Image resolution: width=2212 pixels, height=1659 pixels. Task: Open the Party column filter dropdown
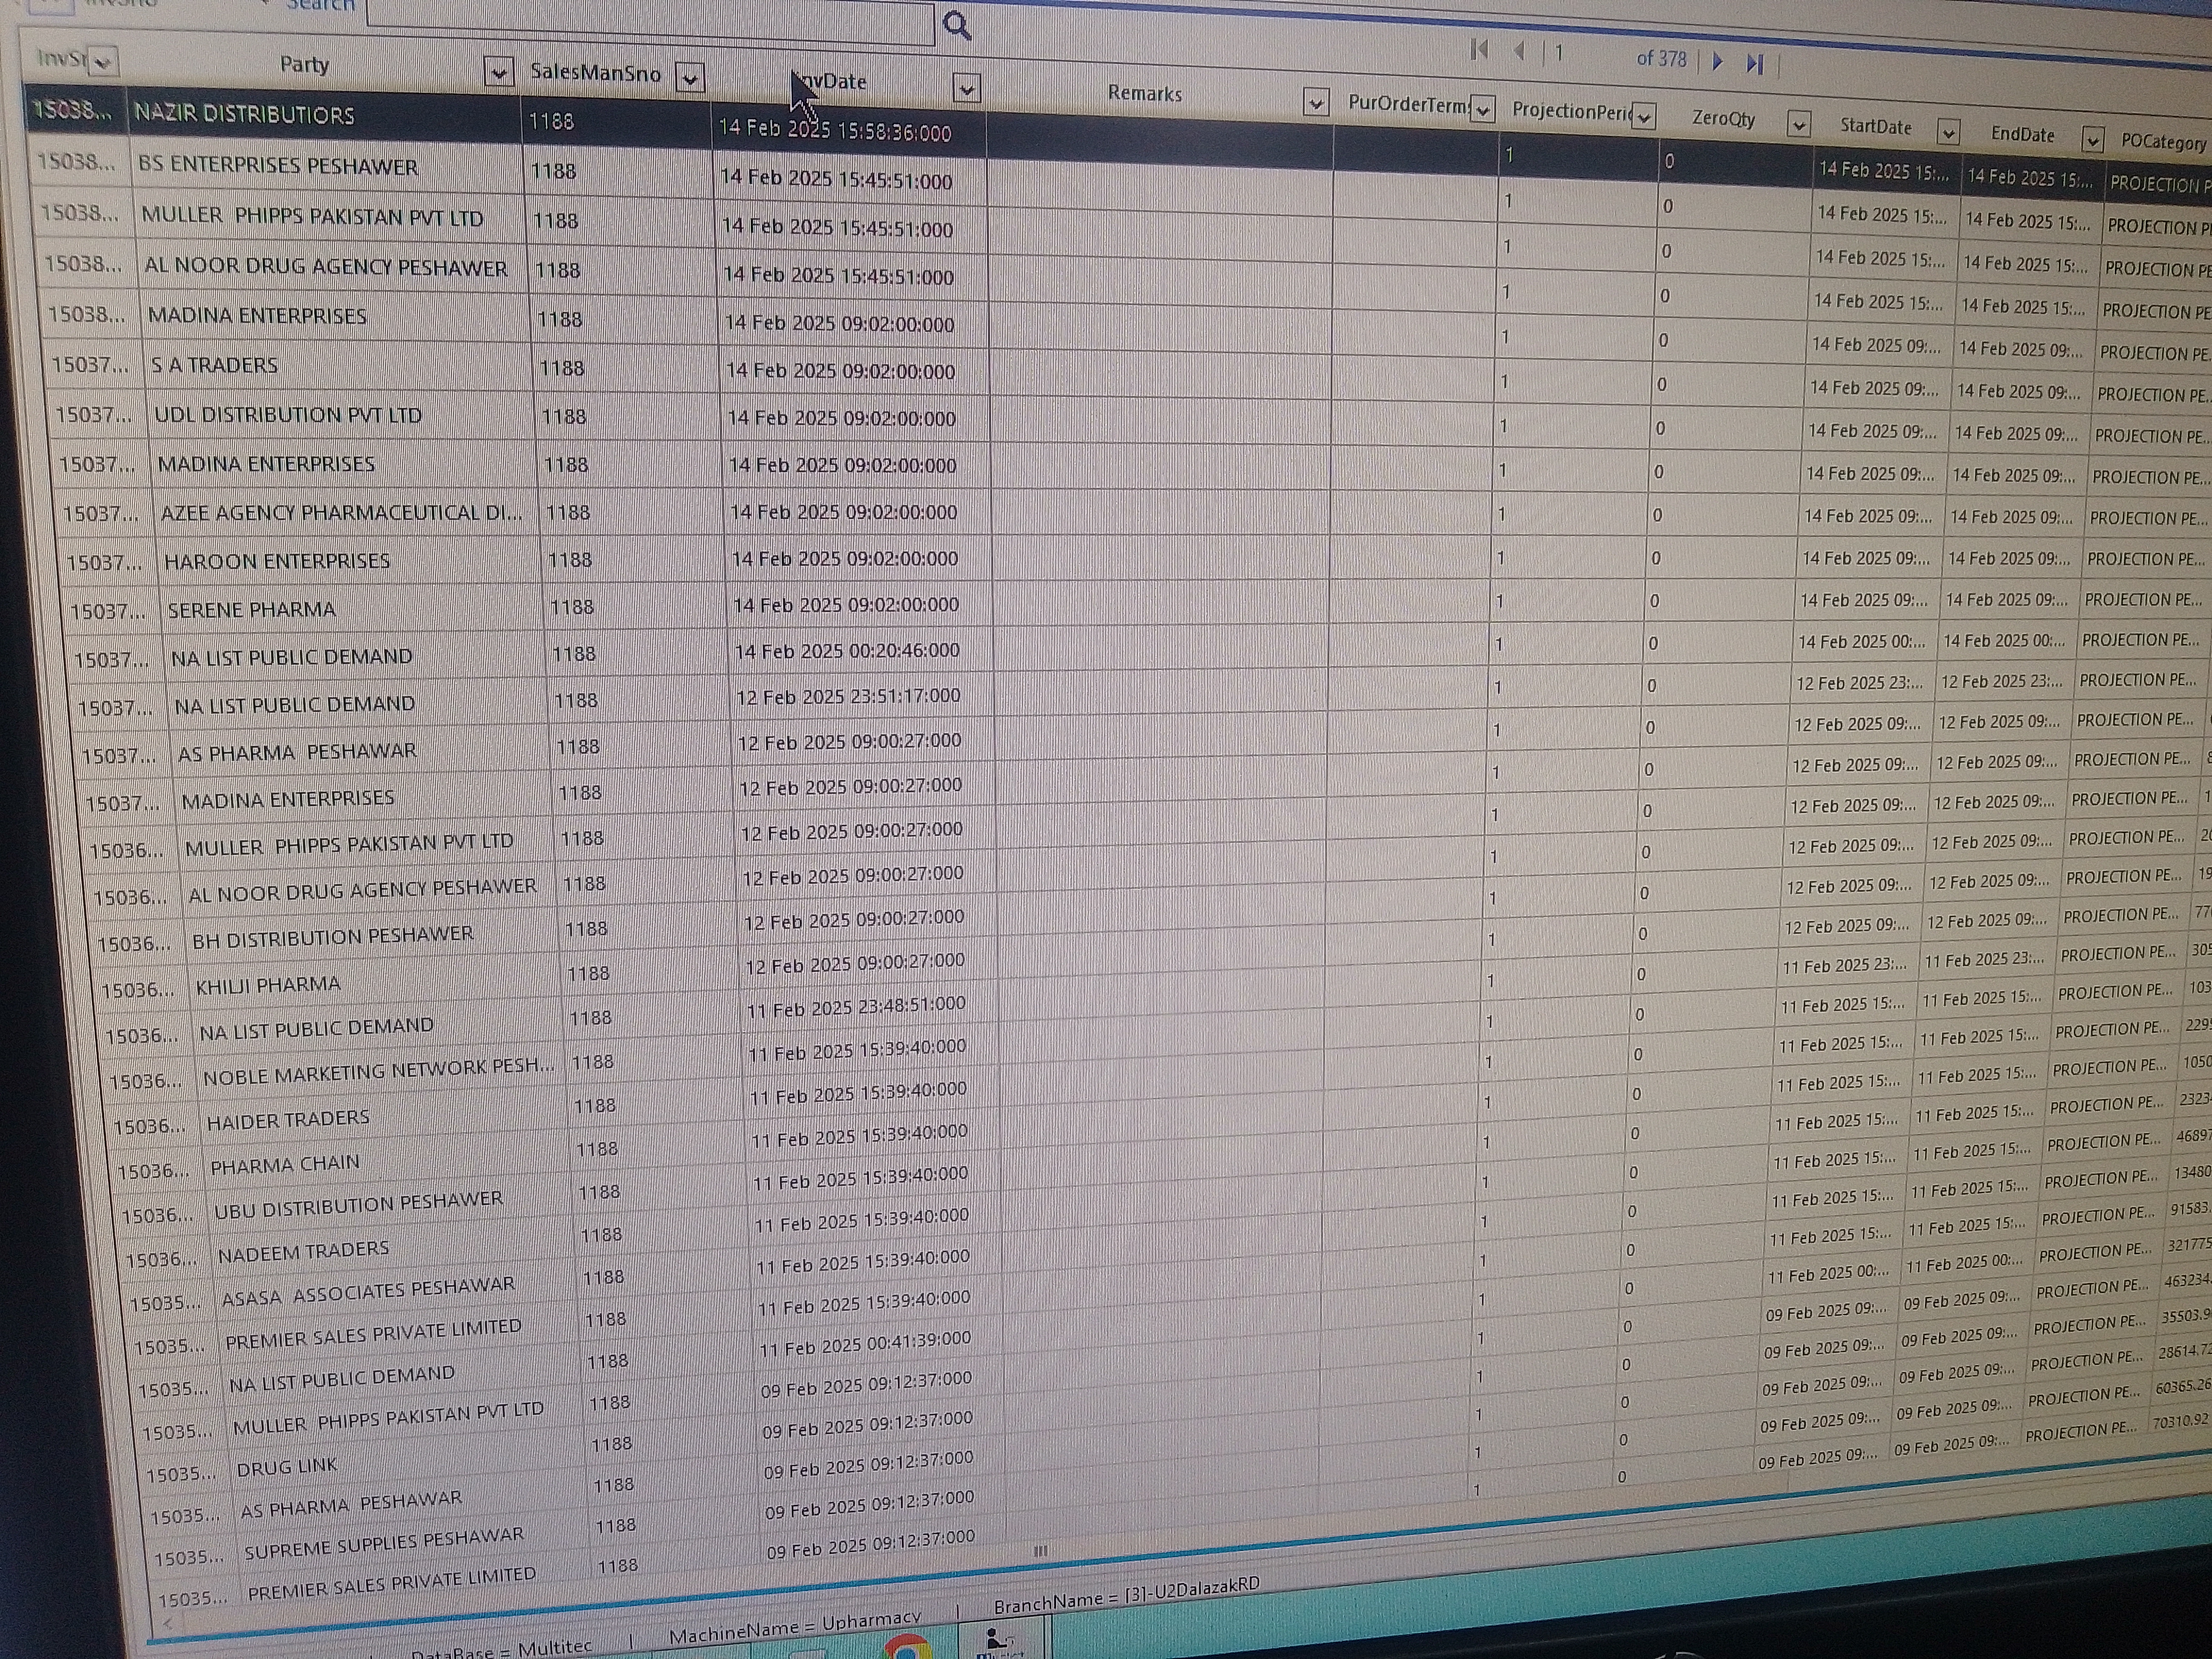pos(498,73)
